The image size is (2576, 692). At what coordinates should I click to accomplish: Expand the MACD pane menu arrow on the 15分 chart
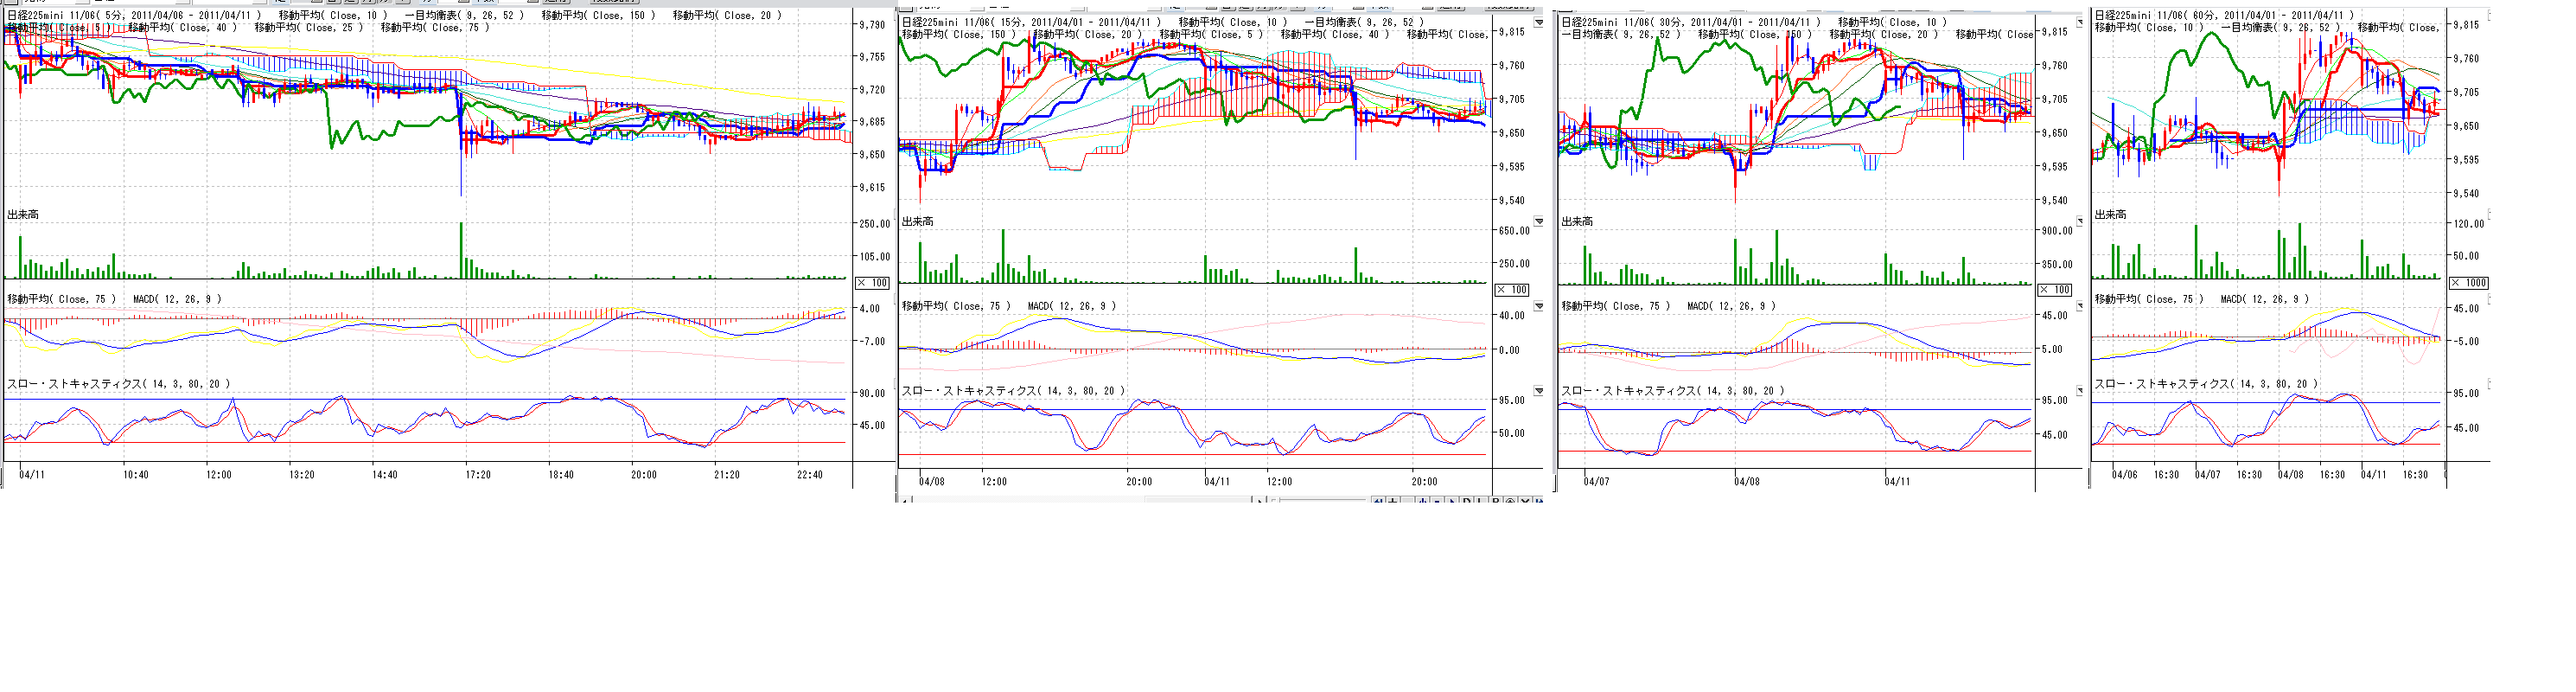[x=1538, y=306]
